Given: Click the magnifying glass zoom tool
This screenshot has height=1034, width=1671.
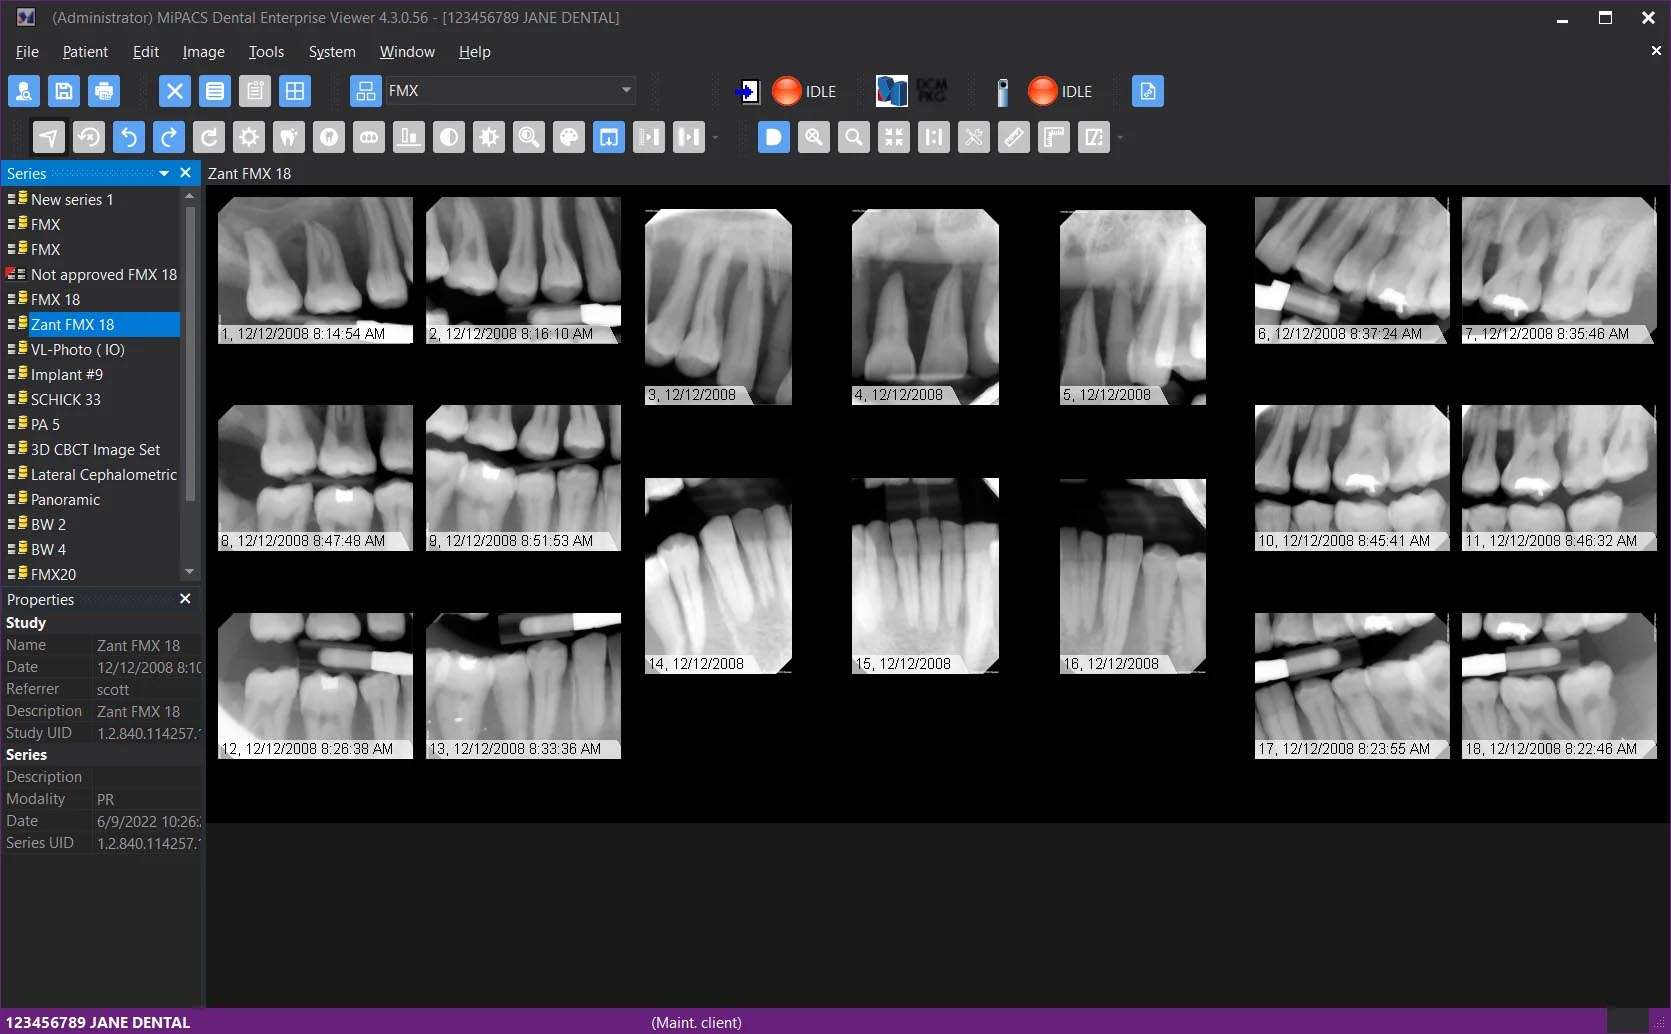Looking at the screenshot, I should click(x=854, y=137).
